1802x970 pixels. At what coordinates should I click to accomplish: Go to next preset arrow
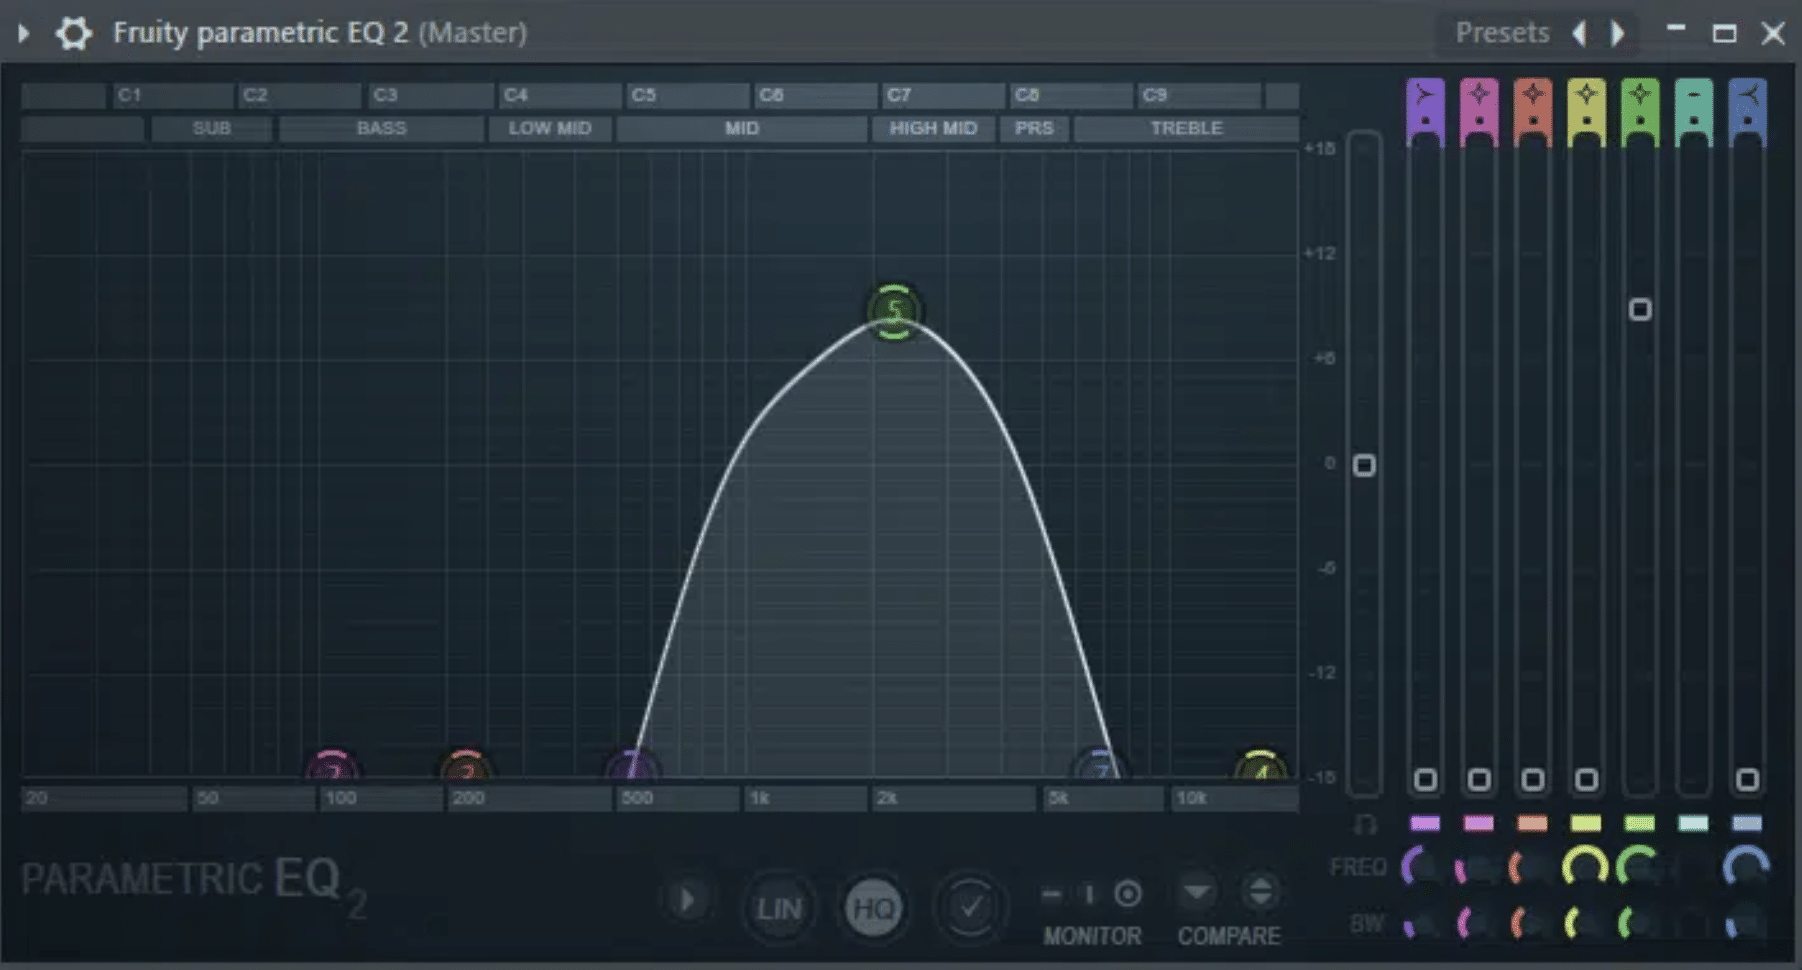(x=1617, y=33)
